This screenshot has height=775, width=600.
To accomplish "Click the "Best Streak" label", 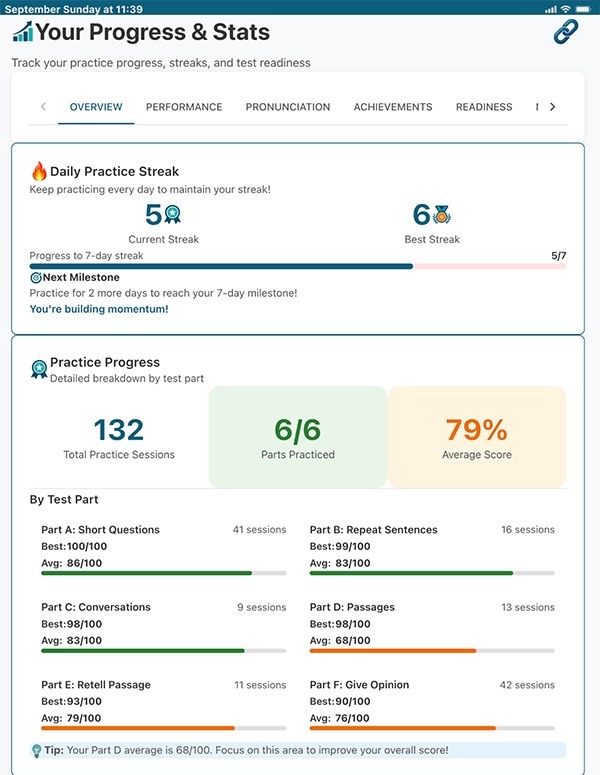I will 432,239.
